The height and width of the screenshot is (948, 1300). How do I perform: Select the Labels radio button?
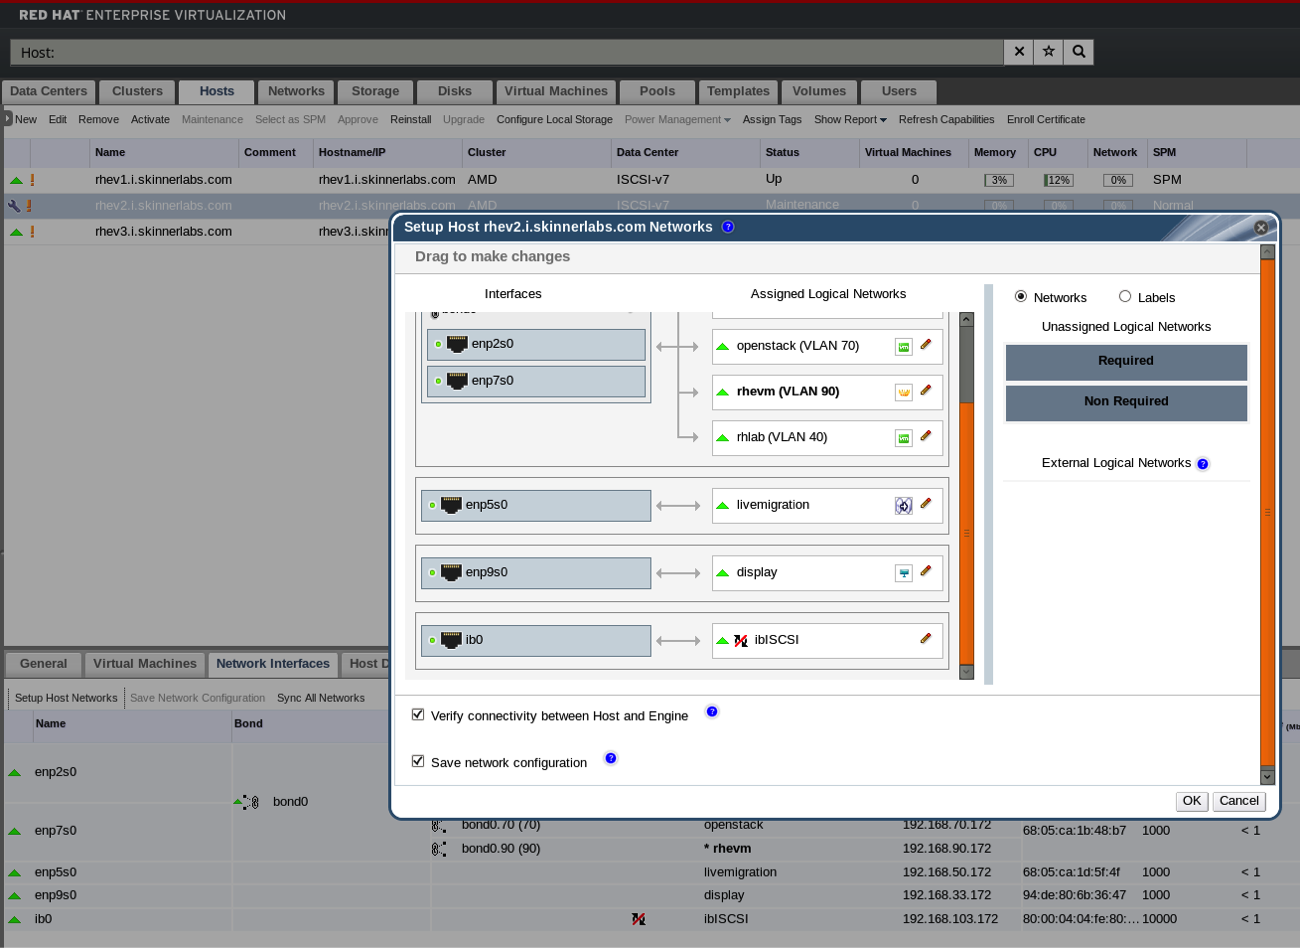click(1125, 297)
